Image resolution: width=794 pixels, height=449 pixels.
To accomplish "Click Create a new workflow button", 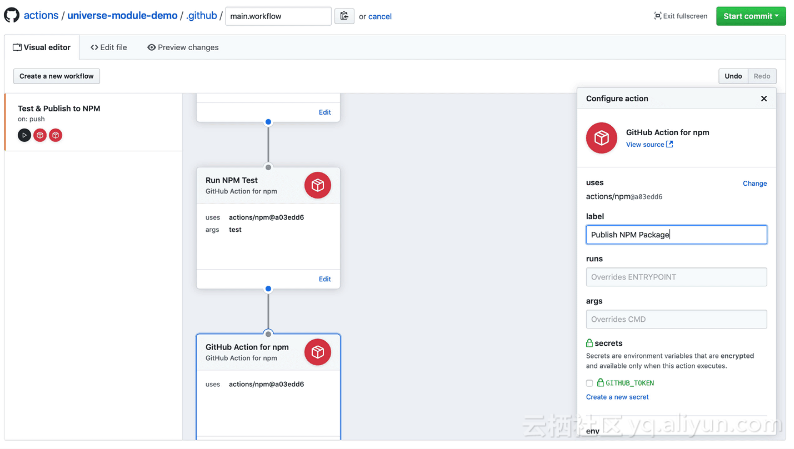I will [56, 76].
